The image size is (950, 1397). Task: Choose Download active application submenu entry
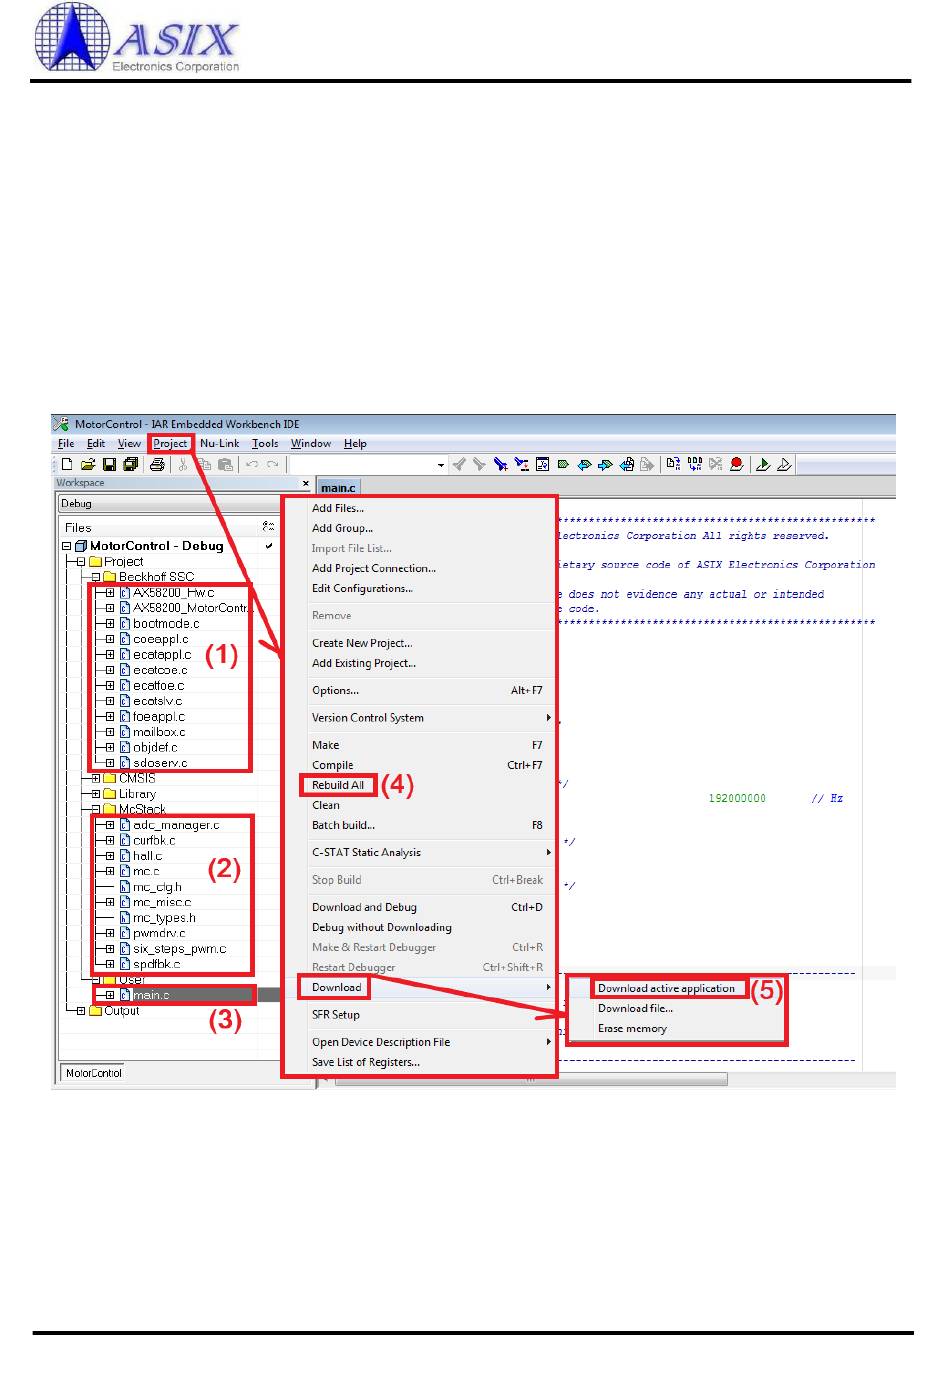point(667,988)
